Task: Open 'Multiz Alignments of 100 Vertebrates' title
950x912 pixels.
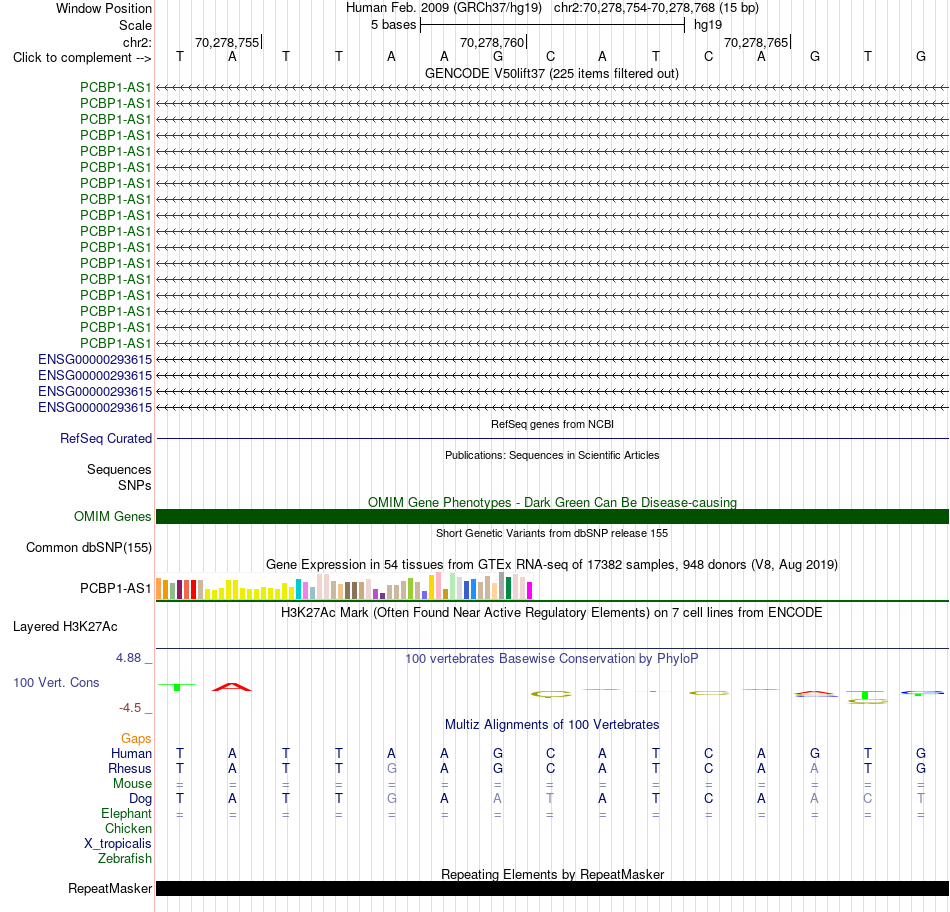Action: click(x=552, y=724)
